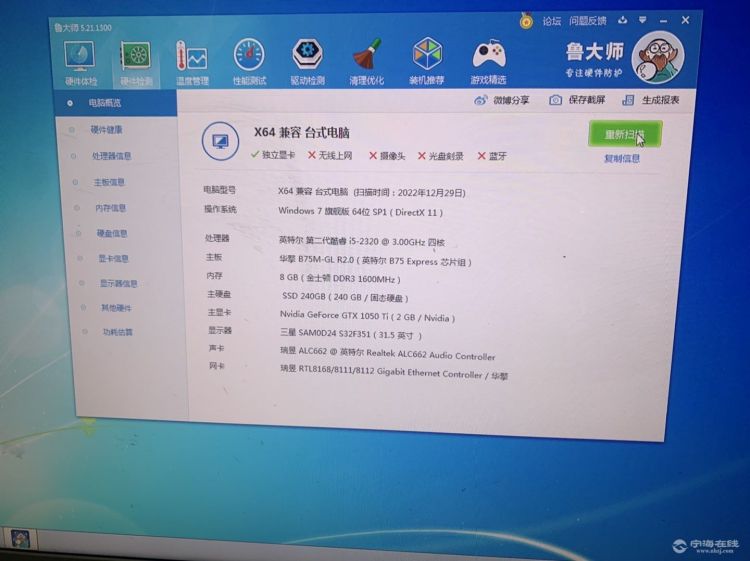Launch 性能测试 performance test
Viewport: 750px width, 561px height.
[249, 62]
